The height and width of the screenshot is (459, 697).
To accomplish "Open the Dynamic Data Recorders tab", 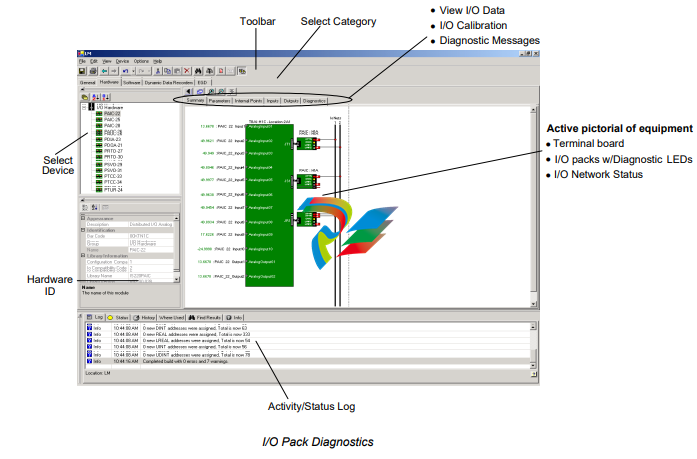I will pos(168,83).
